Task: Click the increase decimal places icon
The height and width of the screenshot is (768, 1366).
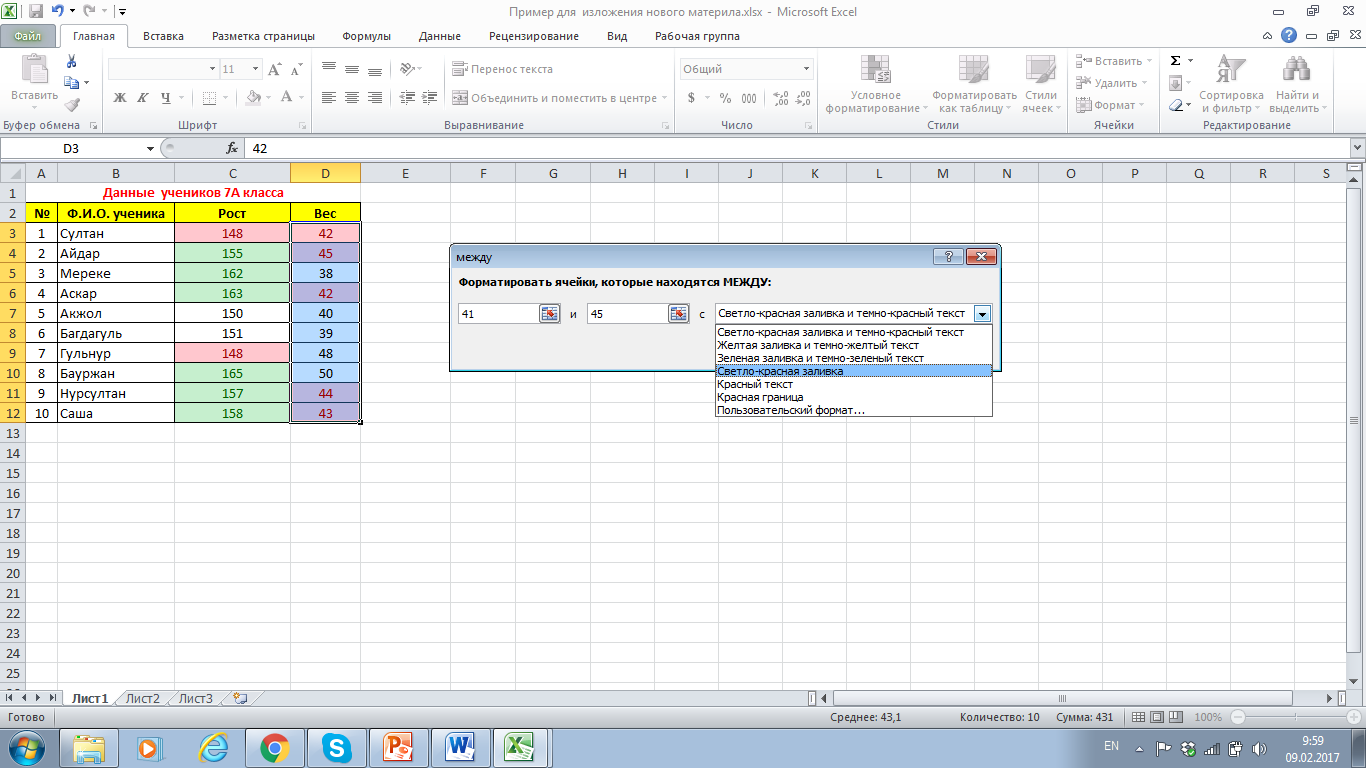Action: click(x=781, y=98)
